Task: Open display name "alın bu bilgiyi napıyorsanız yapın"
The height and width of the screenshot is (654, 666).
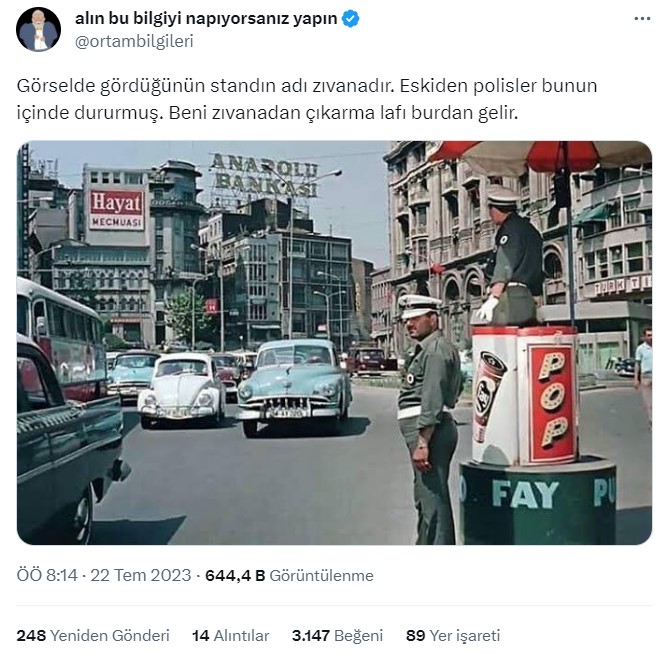Action: [206, 19]
